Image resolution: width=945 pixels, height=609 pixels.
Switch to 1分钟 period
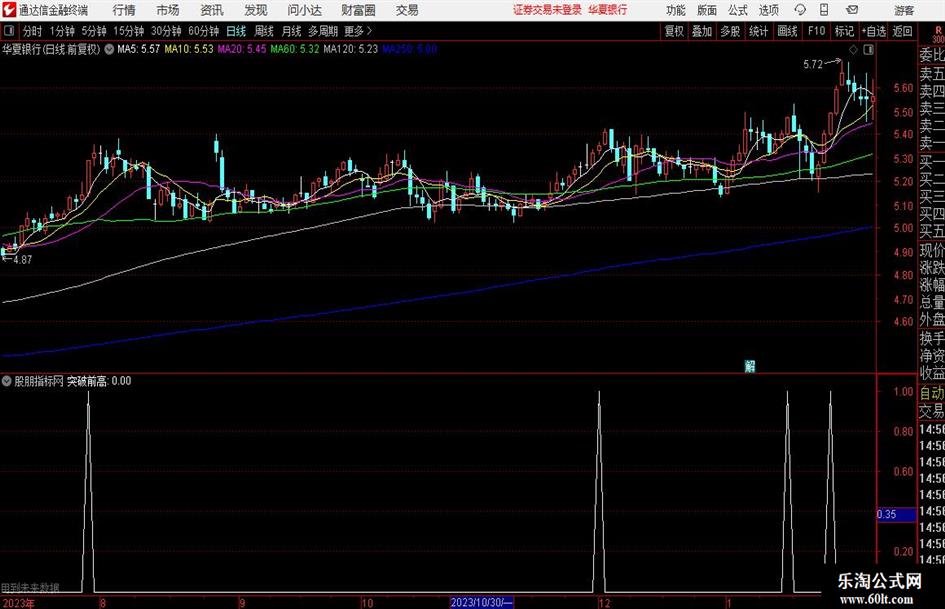pyautogui.click(x=61, y=31)
